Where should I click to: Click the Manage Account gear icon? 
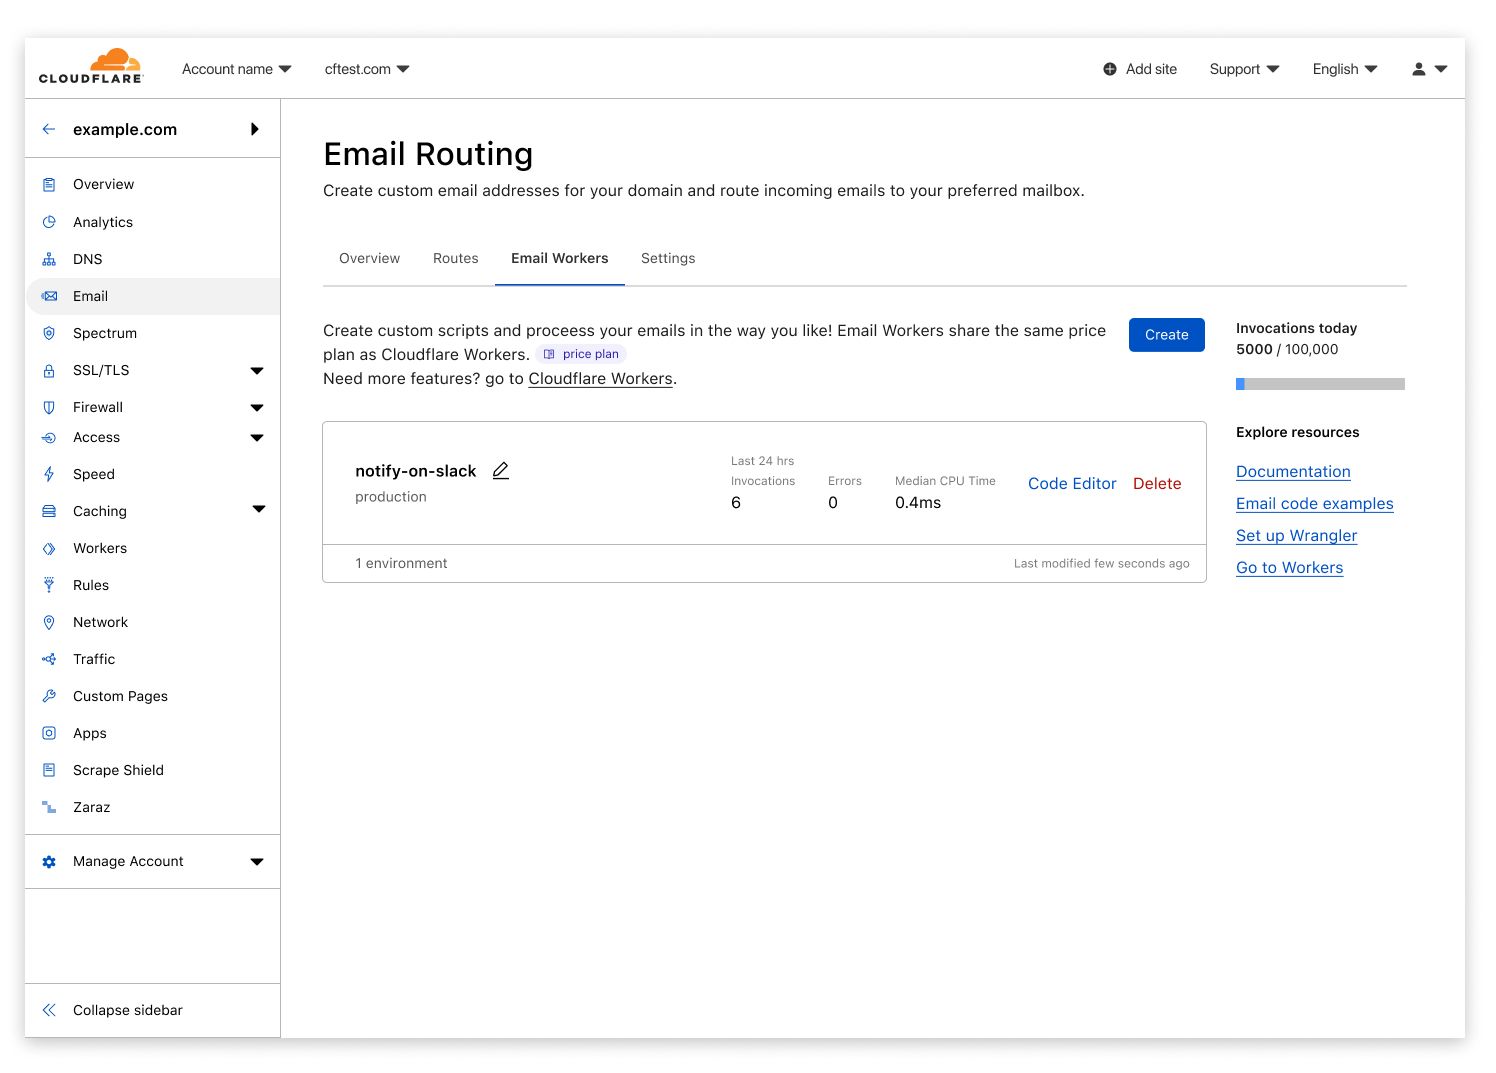pos(49,861)
